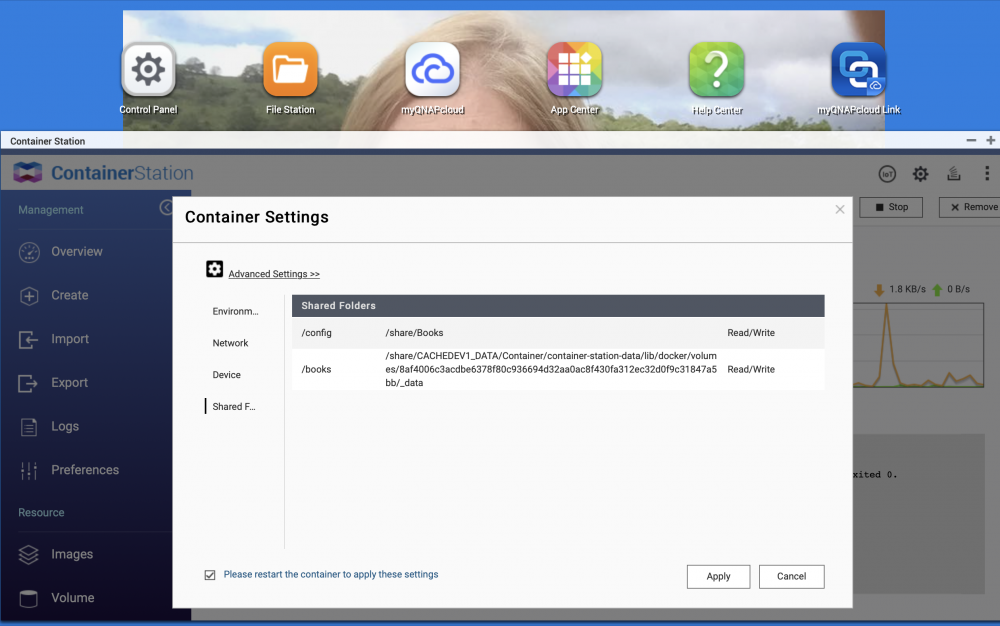Click the Volume cylinder icon
This screenshot has width=1000, height=626.
(29, 599)
